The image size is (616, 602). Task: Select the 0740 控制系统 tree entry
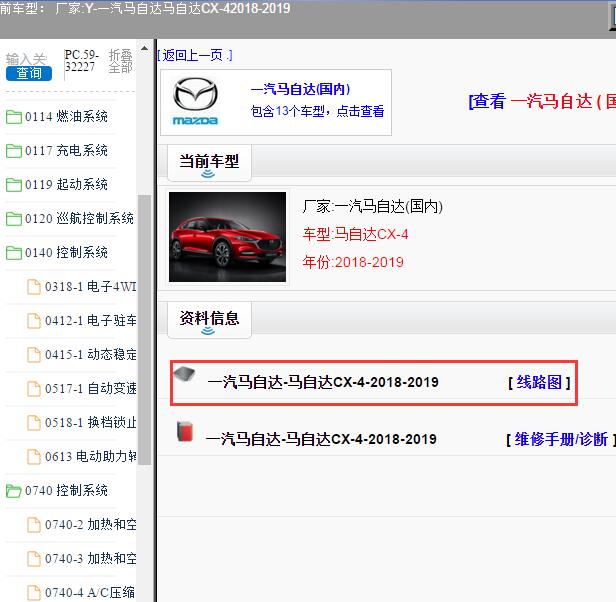click(66, 491)
